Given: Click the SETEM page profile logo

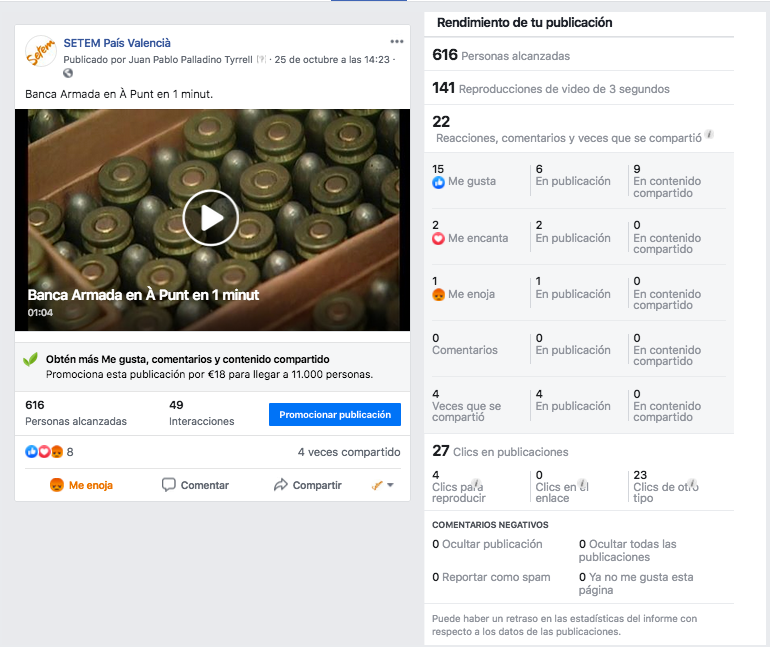Looking at the screenshot, I should pyautogui.click(x=41, y=52).
